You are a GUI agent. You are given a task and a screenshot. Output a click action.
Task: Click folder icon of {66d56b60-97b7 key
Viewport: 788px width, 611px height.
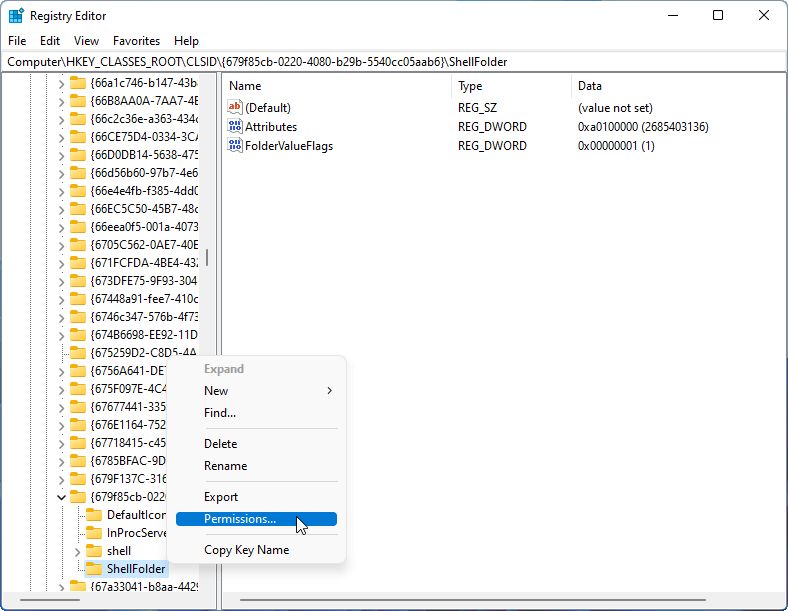[x=77, y=173]
